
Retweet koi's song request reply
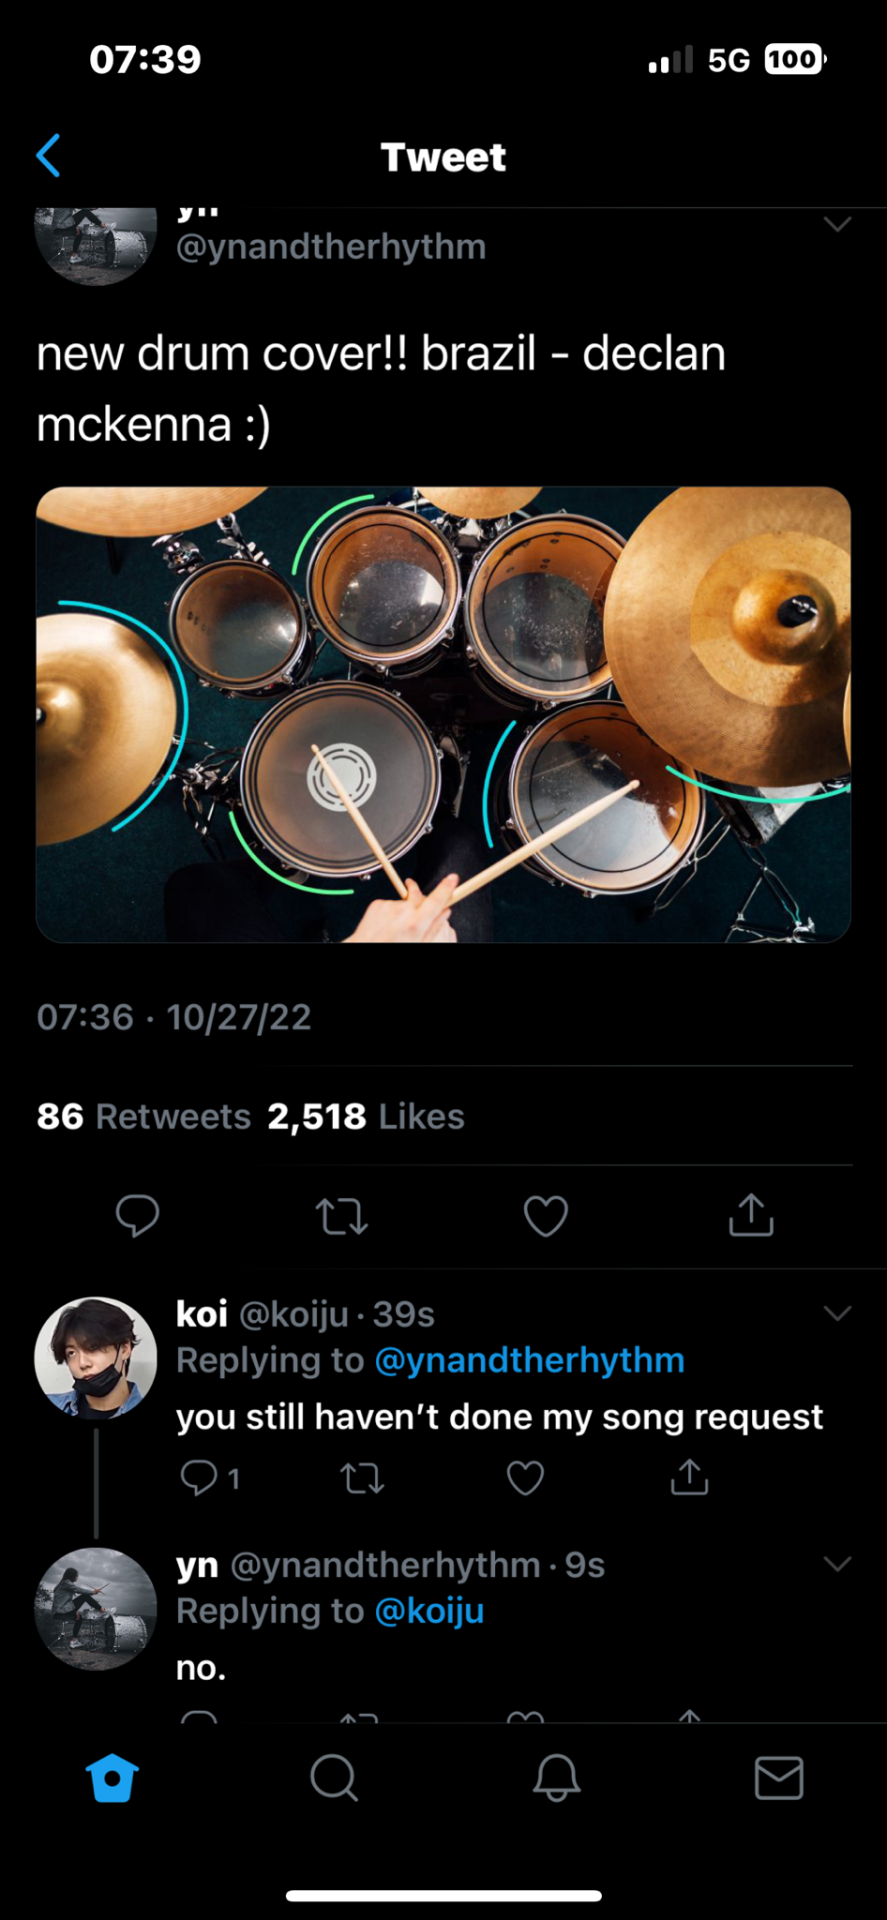tap(362, 1477)
